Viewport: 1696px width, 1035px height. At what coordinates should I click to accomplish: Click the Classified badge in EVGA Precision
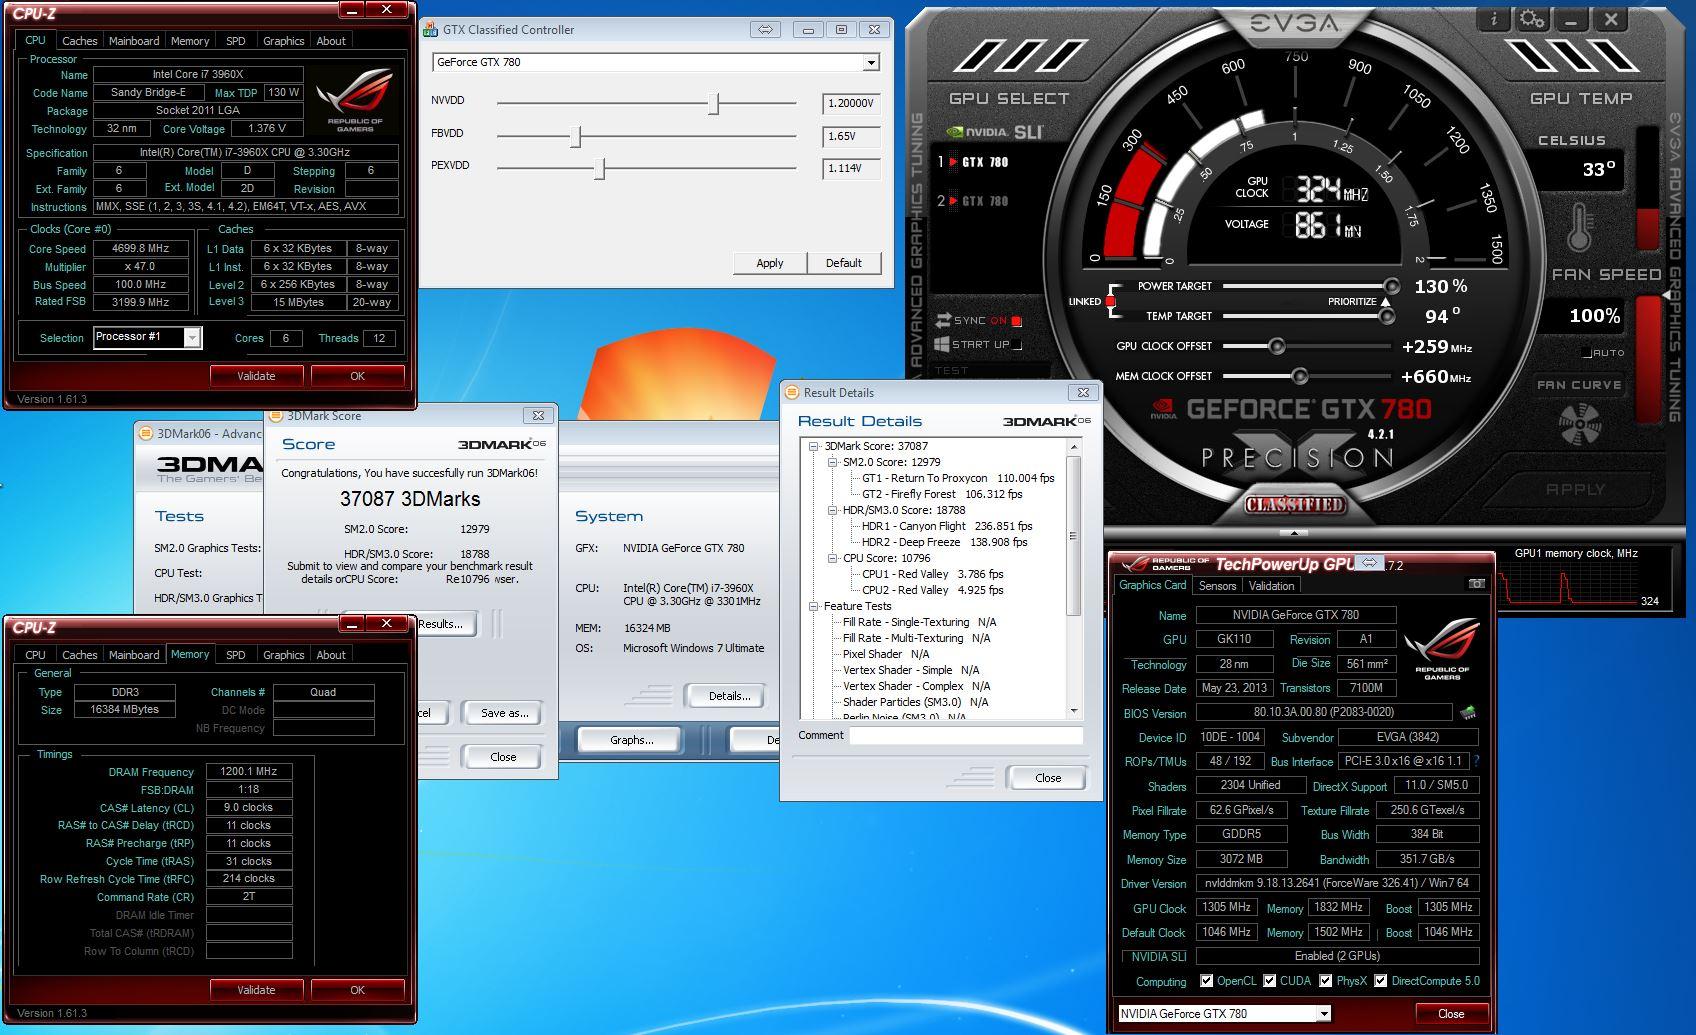(1294, 505)
